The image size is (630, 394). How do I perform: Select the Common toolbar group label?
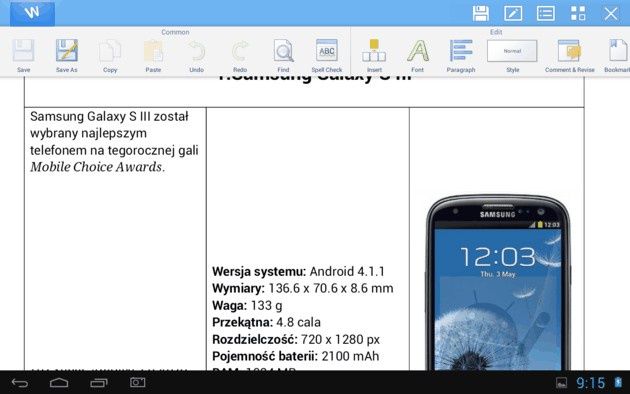[175, 32]
